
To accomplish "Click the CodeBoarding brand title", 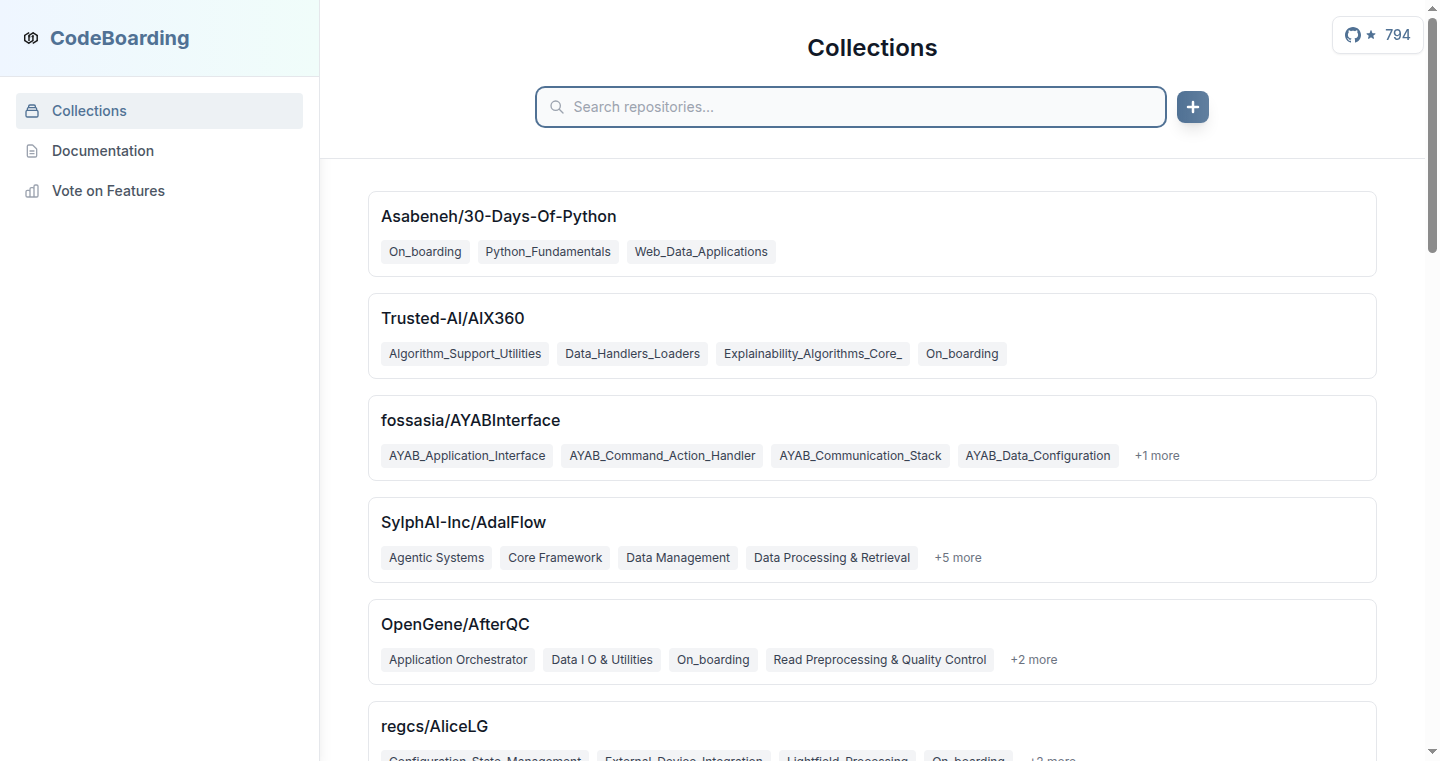I will coord(119,38).
